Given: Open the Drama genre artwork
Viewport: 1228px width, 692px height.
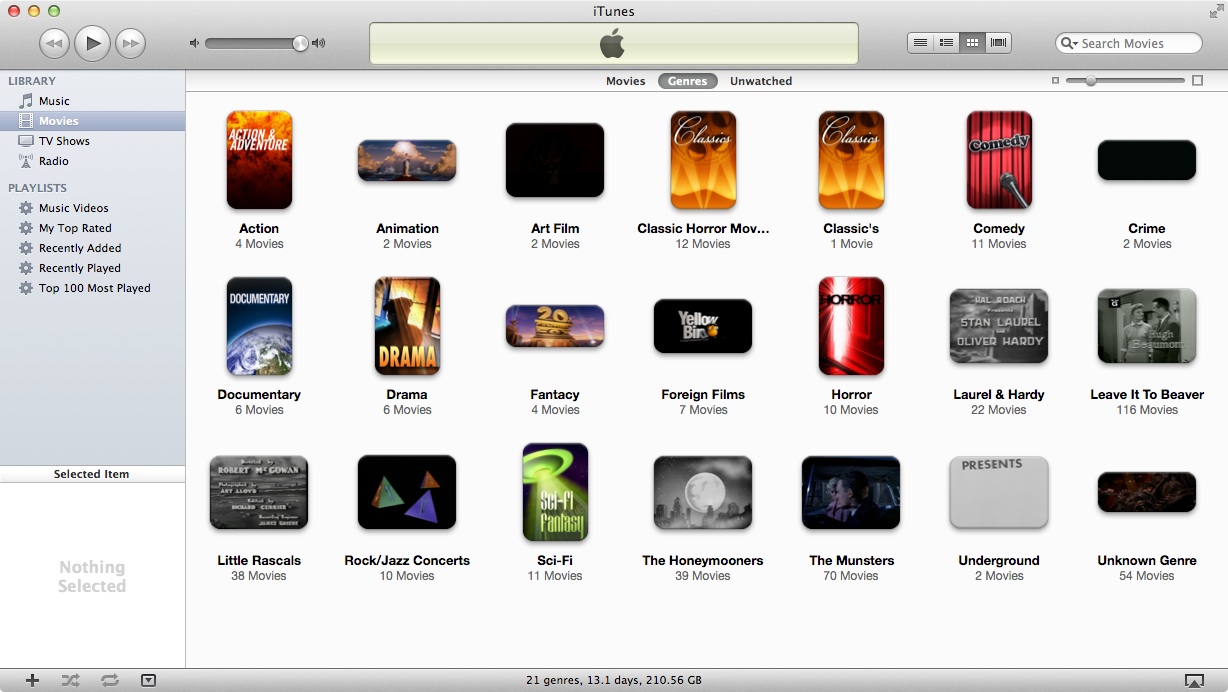Looking at the screenshot, I should tap(407, 326).
